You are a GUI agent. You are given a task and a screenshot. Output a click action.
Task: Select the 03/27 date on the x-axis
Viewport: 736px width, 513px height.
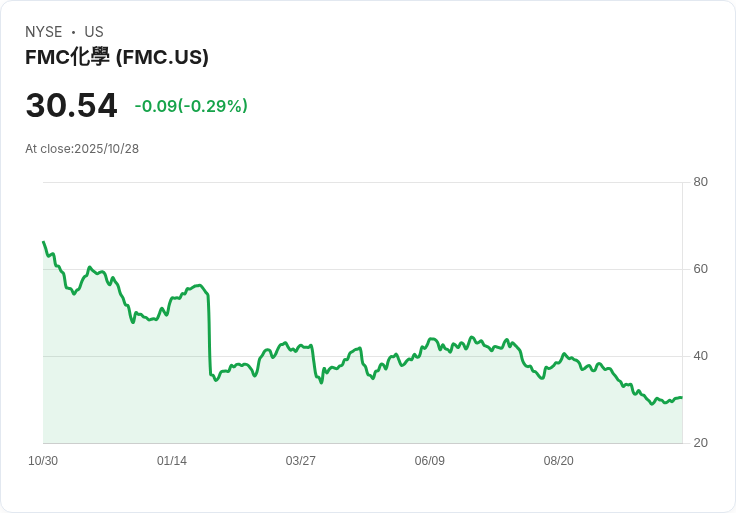(301, 461)
